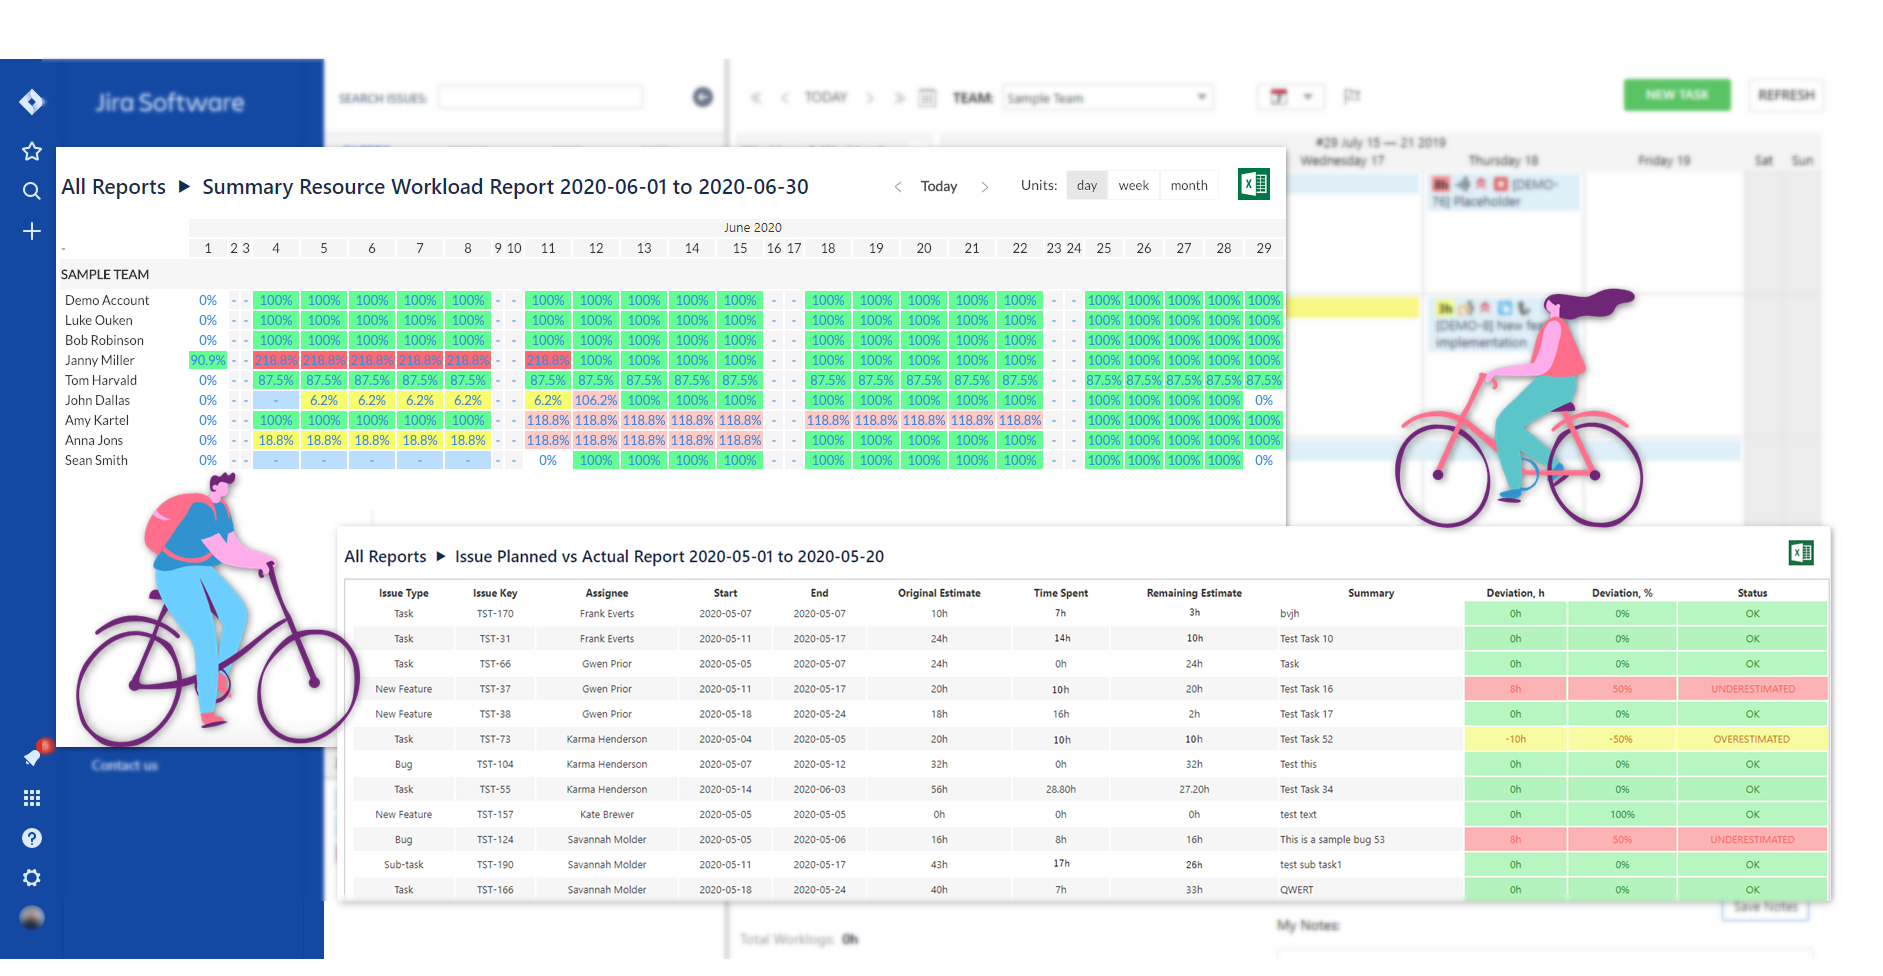
Task: Select issue key TST-104
Action: click(x=495, y=764)
